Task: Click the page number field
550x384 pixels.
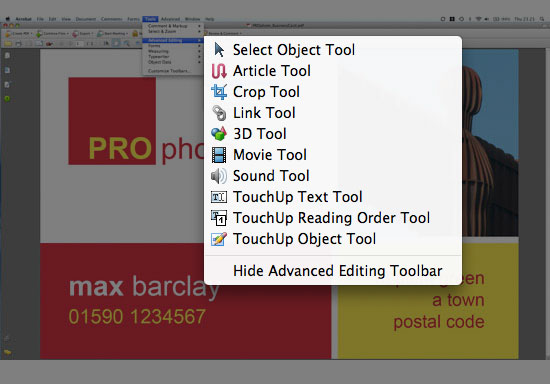Action: 79,43
